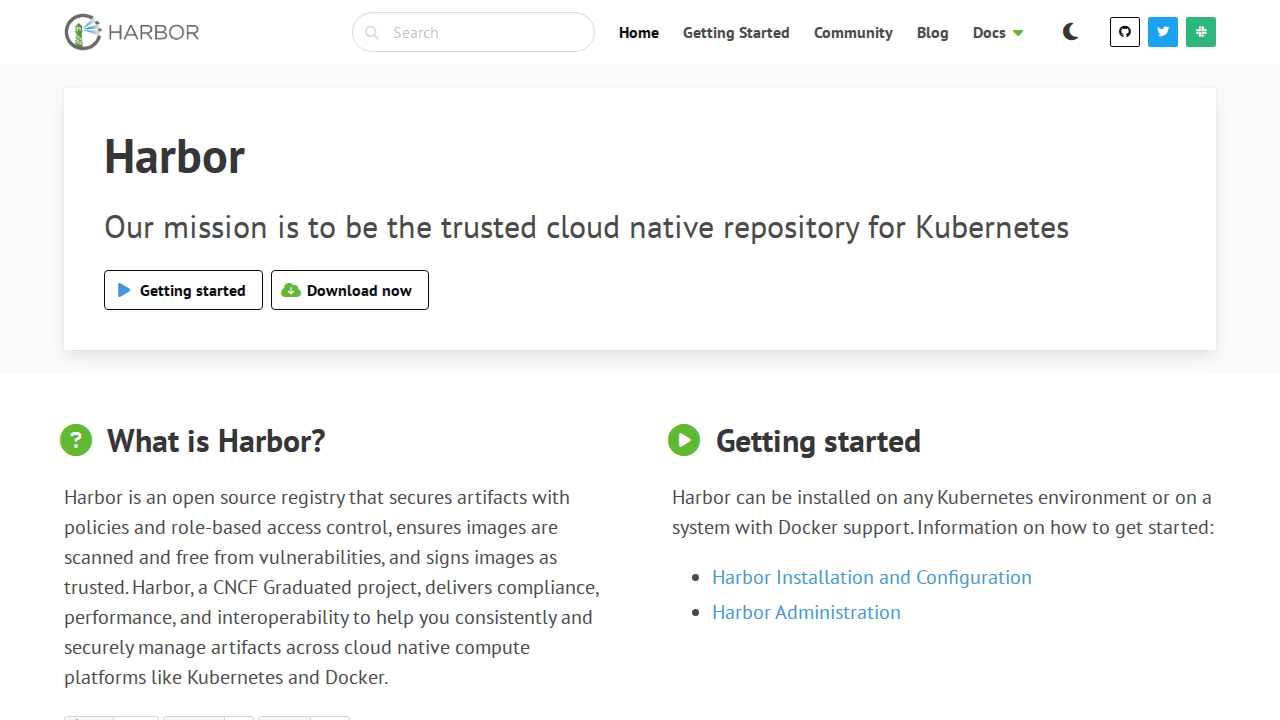Click the Harbor lighthouse logo
This screenshot has width=1280, height=720.
[x=84, y=32]
